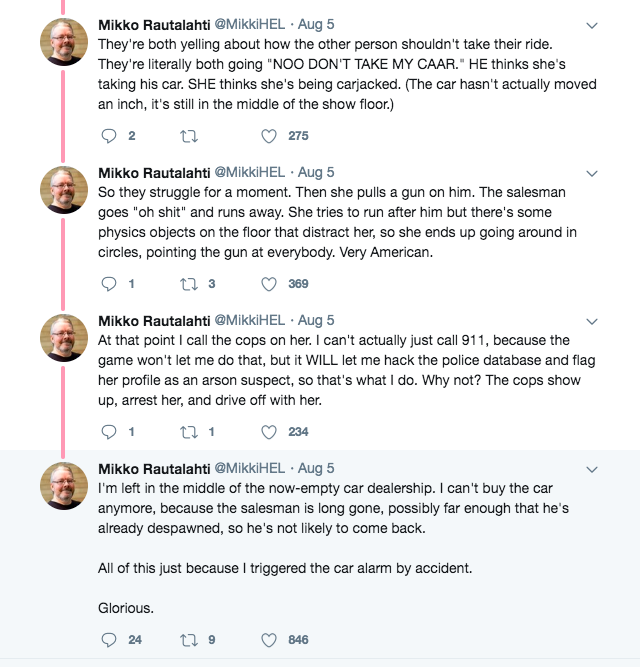
Task: Retweet the arson suspect tweet
Action: coord(187,432)
